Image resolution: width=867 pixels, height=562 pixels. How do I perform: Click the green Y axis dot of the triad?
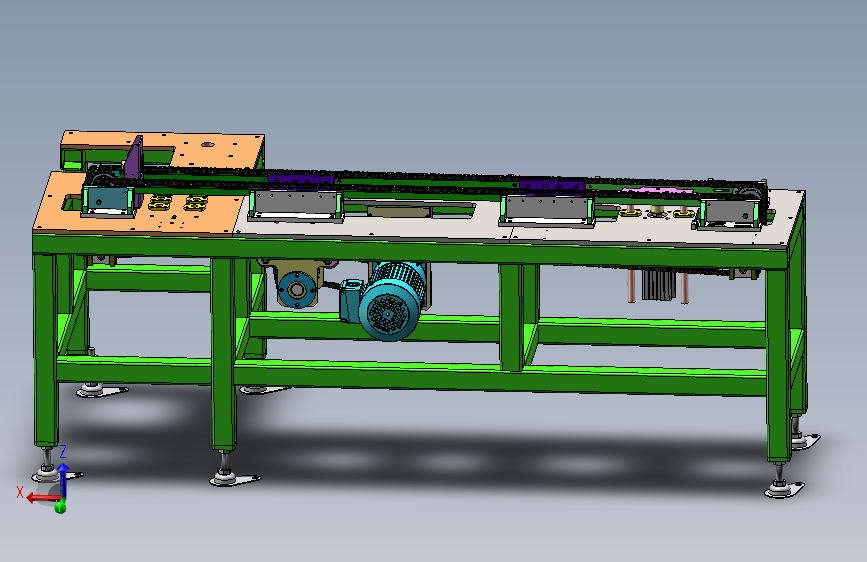point(60,506)
